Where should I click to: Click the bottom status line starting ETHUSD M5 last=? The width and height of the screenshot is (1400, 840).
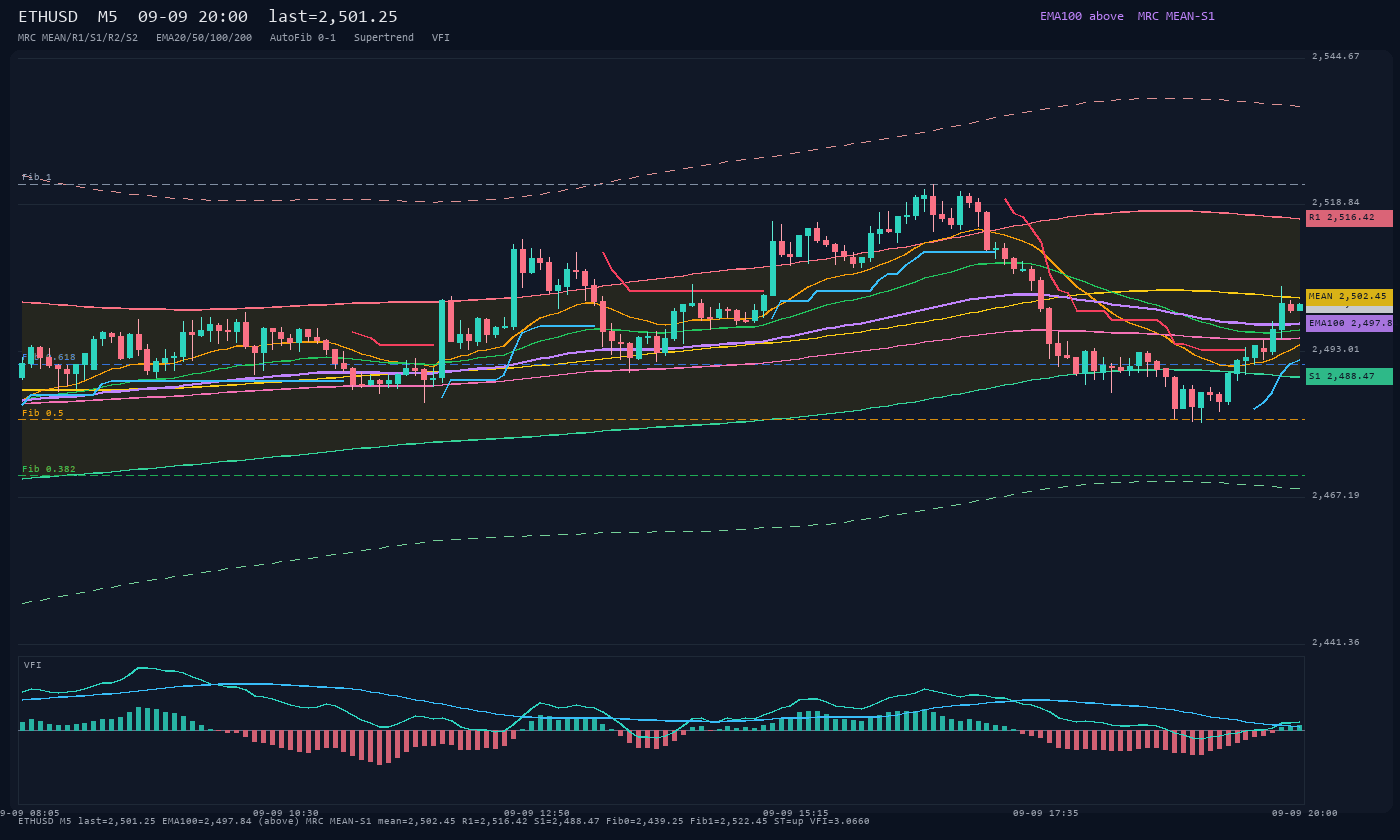click(444, 822)
